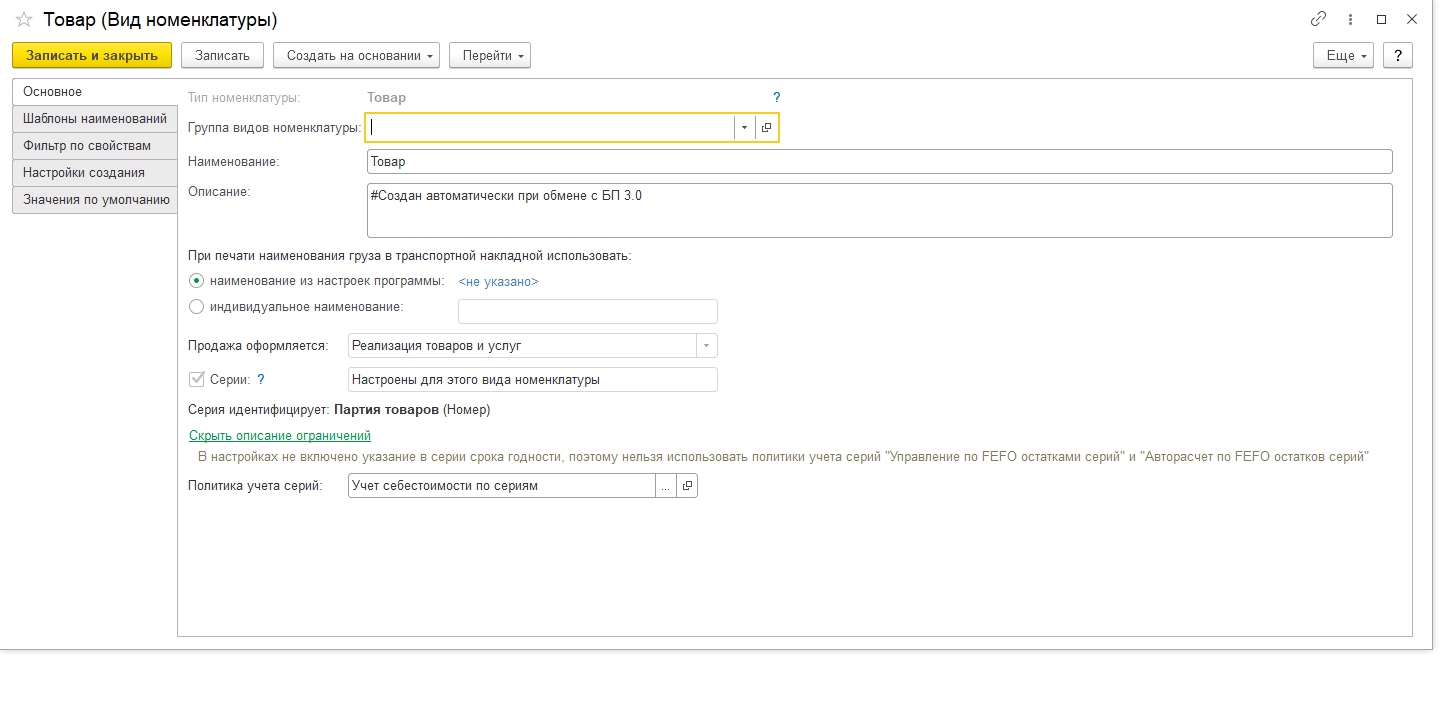This screenshot has height=720, width=1440.
Task: Switch to the 'Шаблоны наименований' tab
Action: [94, 119]
